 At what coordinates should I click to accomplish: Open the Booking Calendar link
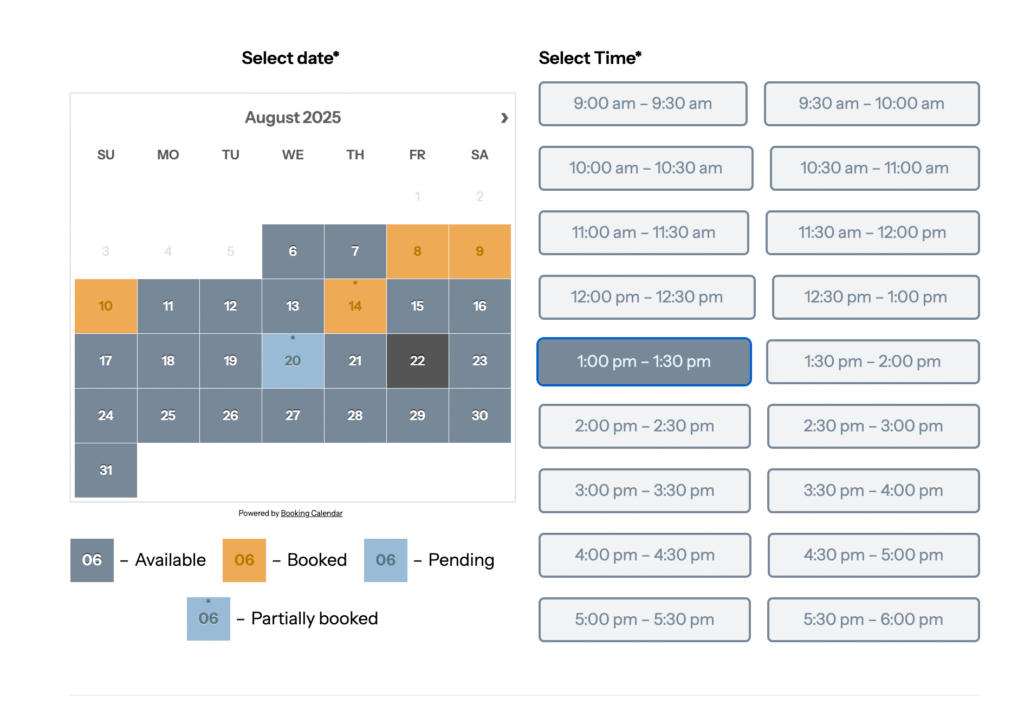[x=311, y=513]
